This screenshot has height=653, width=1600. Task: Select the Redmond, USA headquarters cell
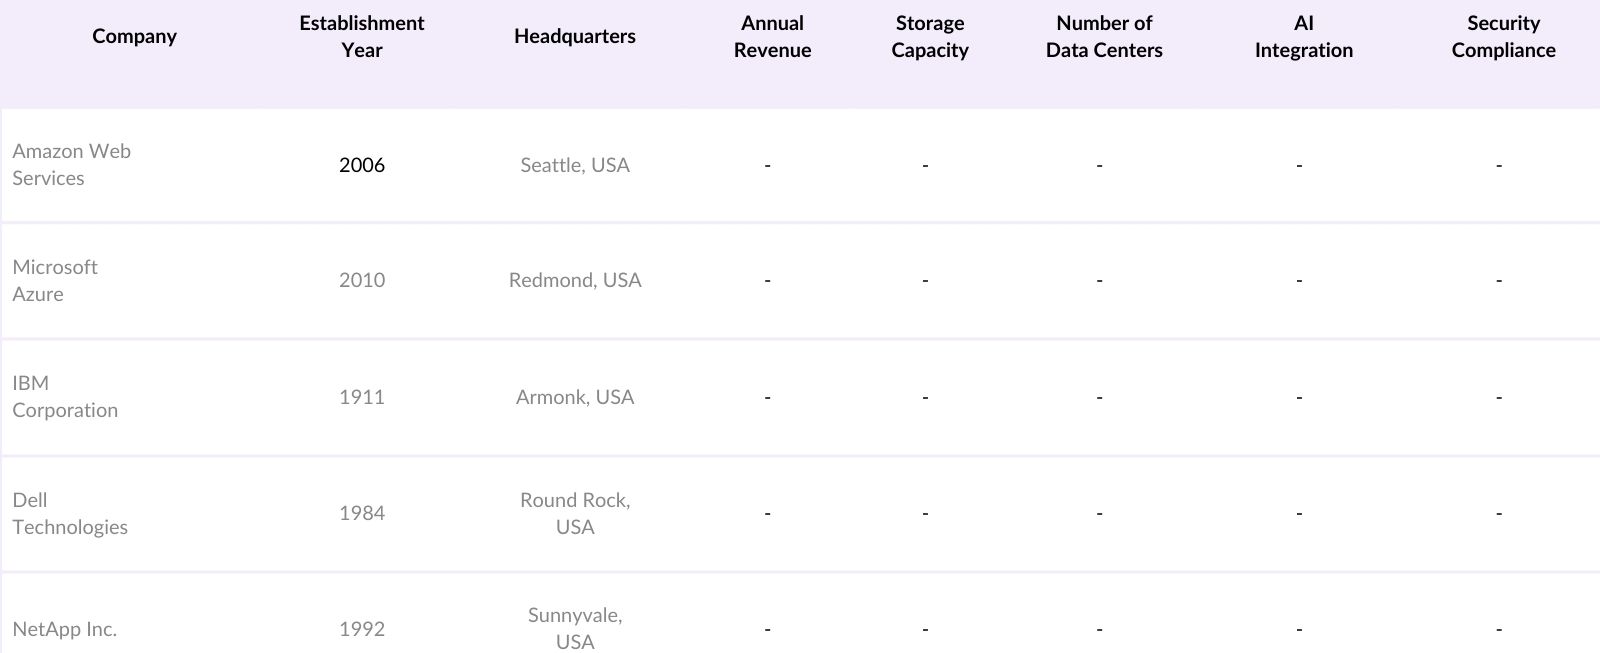point(575,281)
